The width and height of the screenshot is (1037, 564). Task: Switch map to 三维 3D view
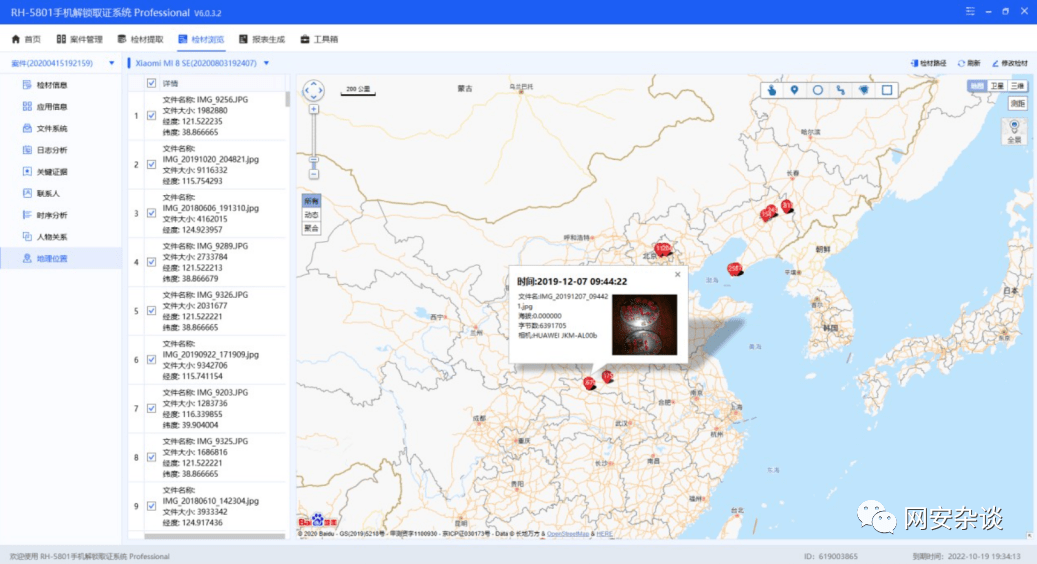pos(1017,87)
